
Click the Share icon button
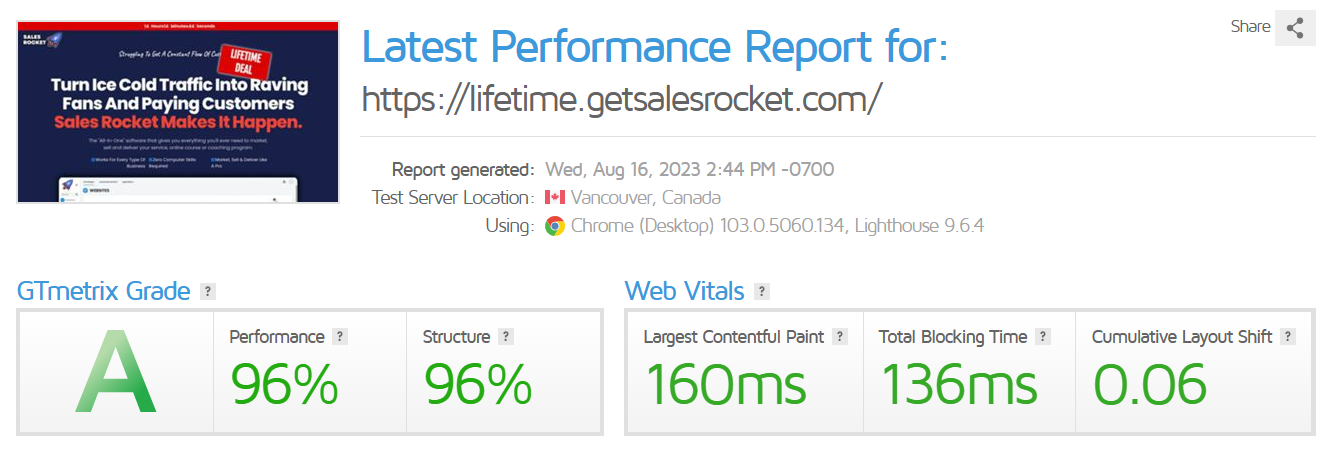1295,28
